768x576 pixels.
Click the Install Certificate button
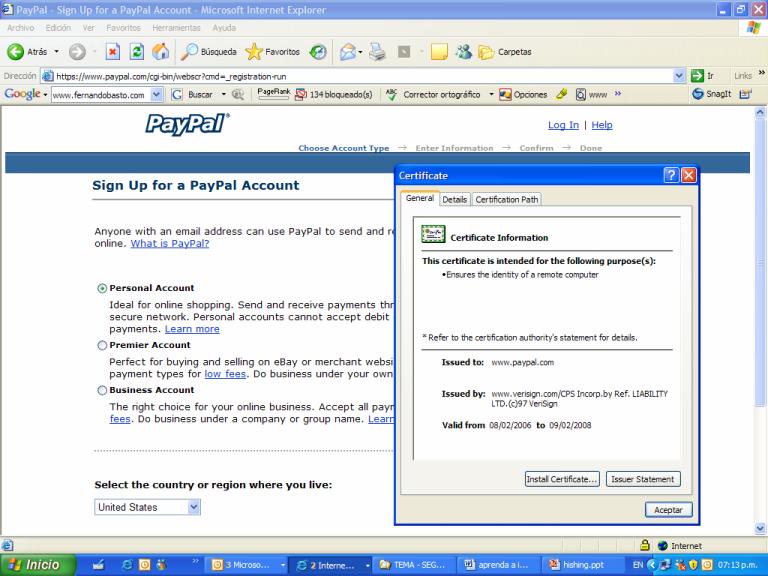[562, 479]
